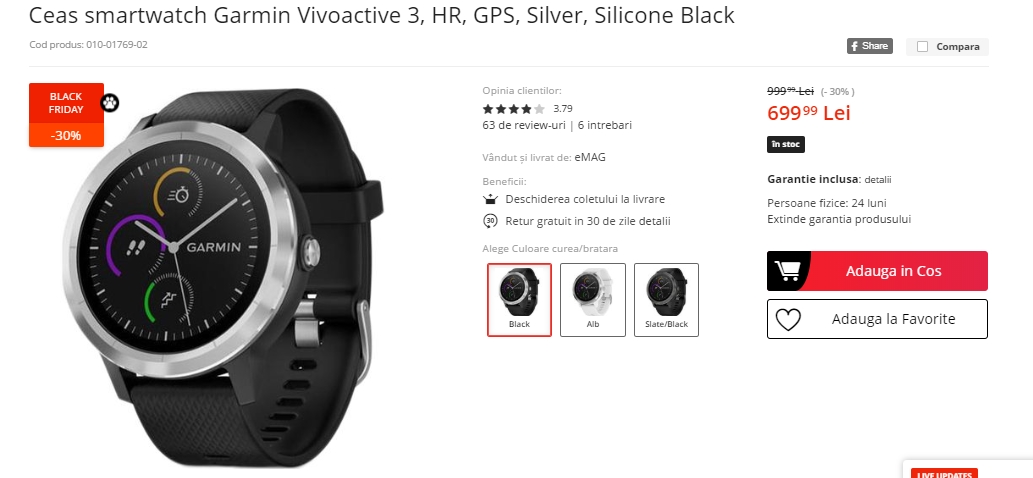Click the Facebook Share button

[870, 46]
